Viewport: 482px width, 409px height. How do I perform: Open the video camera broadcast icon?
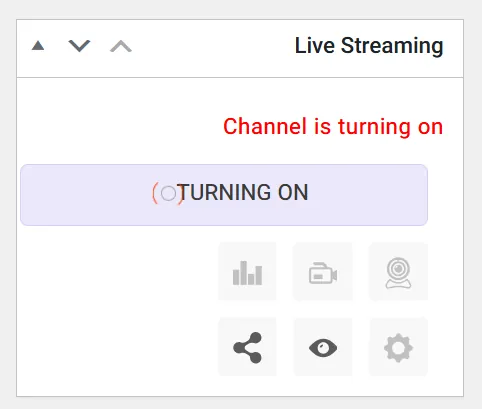click(323, 272)
